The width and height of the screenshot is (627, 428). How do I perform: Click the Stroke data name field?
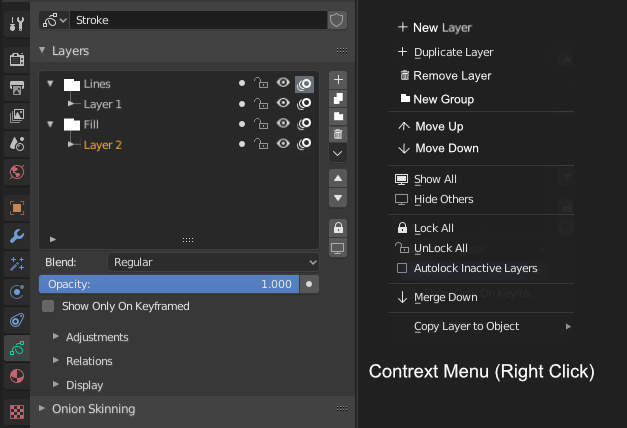pos(198,20)
